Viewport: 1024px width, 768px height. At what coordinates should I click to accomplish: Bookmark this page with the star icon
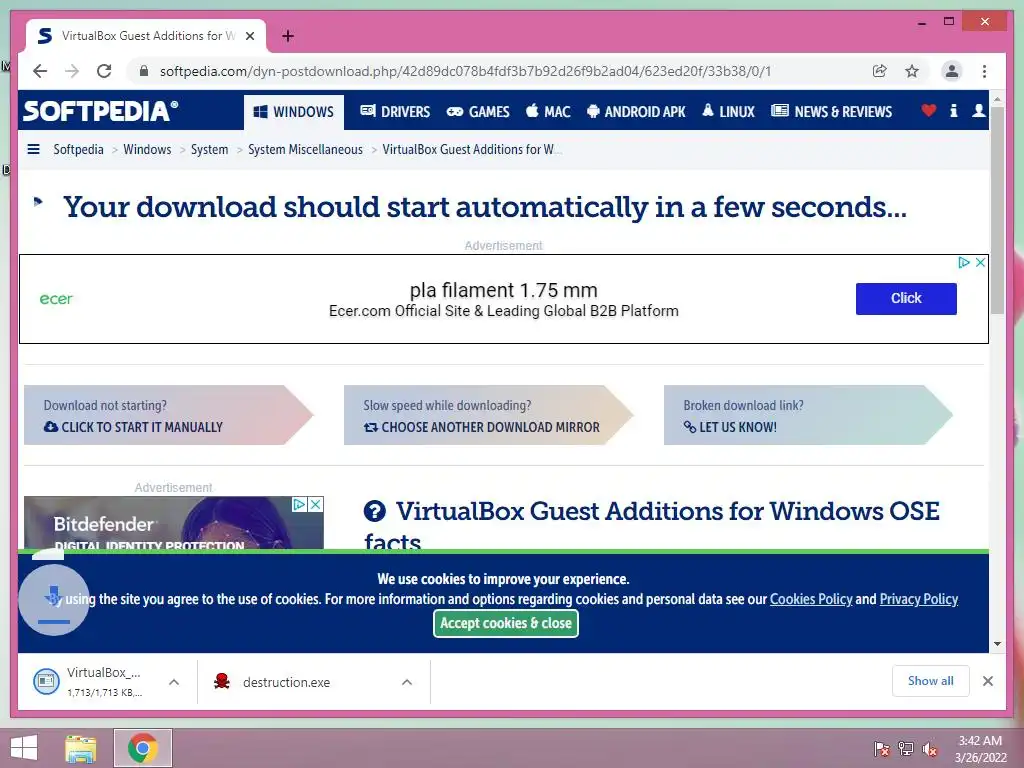tap(912, 71)
